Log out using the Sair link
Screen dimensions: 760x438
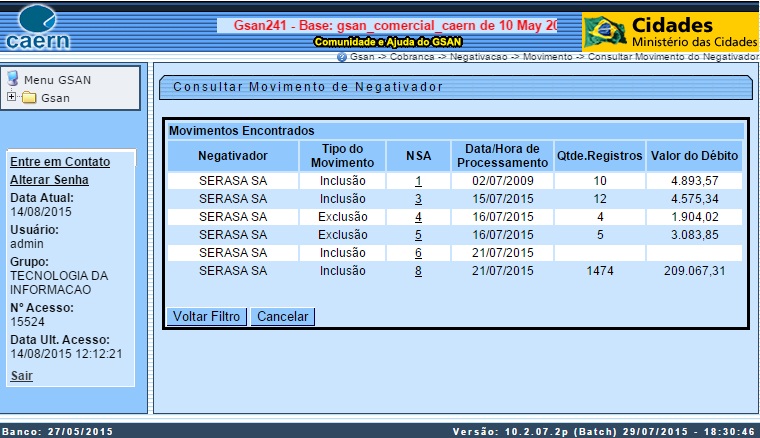click(20, 375)
